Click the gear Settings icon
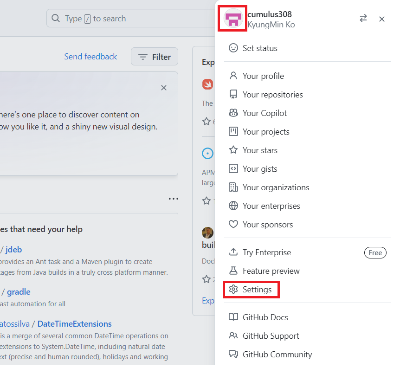Viewport: 400px width, 365px height. point(233,289)
